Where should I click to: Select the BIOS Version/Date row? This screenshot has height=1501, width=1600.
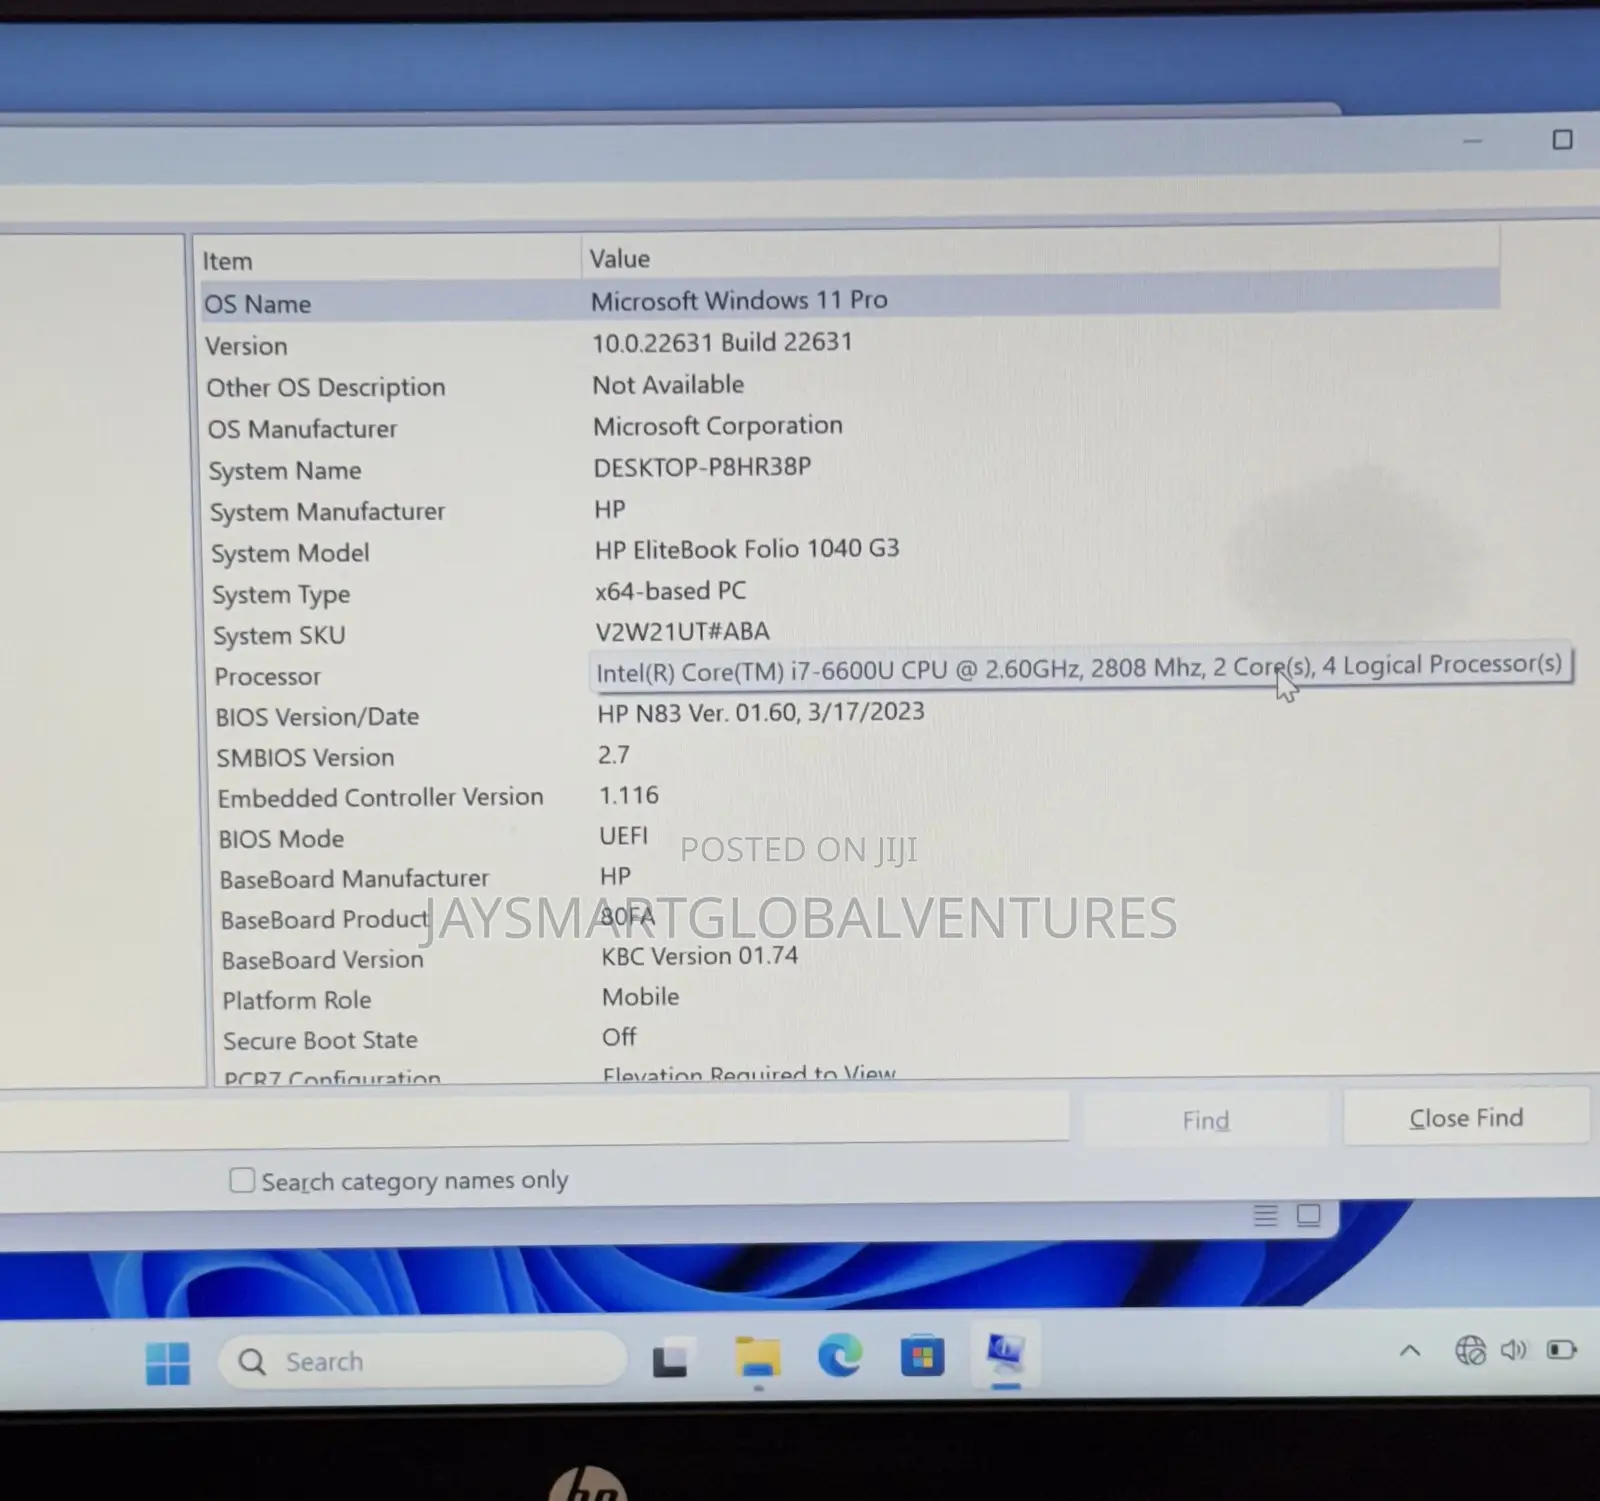point(855,714)
